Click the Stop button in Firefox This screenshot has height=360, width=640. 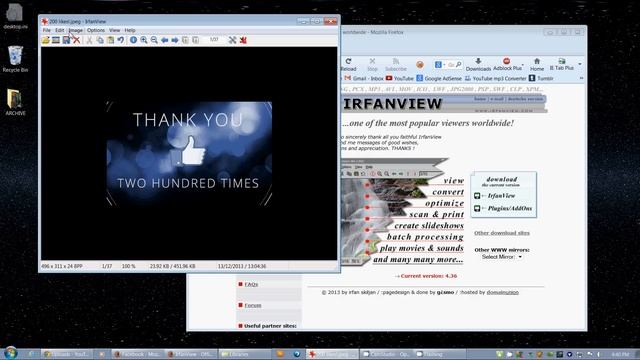pyautogui.click(x=372, y=64)
